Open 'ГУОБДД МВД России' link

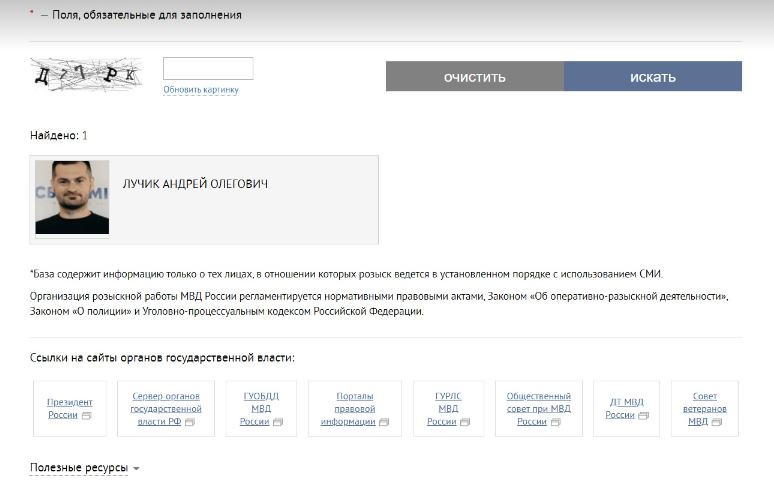coord(261,409)
